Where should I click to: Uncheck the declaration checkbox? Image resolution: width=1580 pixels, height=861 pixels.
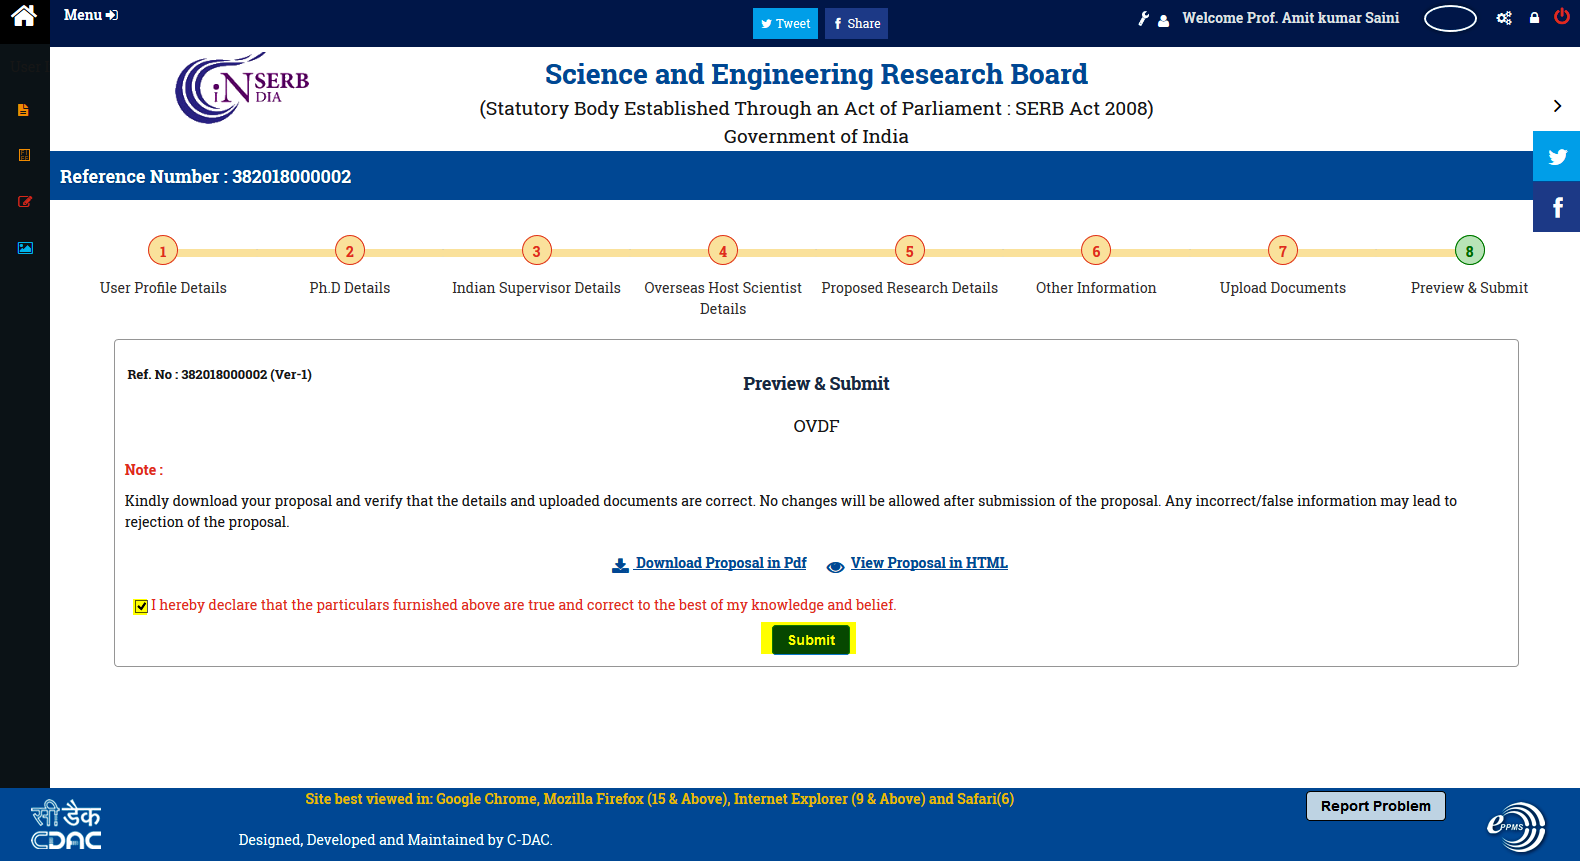coord(142,606)
